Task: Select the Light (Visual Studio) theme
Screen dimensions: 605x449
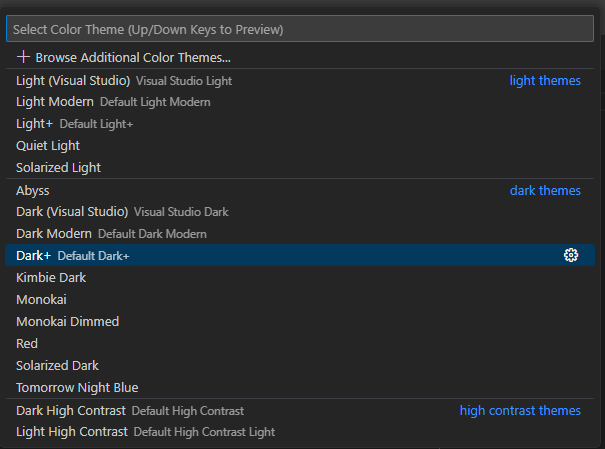Action: click(x=73, y=80)
